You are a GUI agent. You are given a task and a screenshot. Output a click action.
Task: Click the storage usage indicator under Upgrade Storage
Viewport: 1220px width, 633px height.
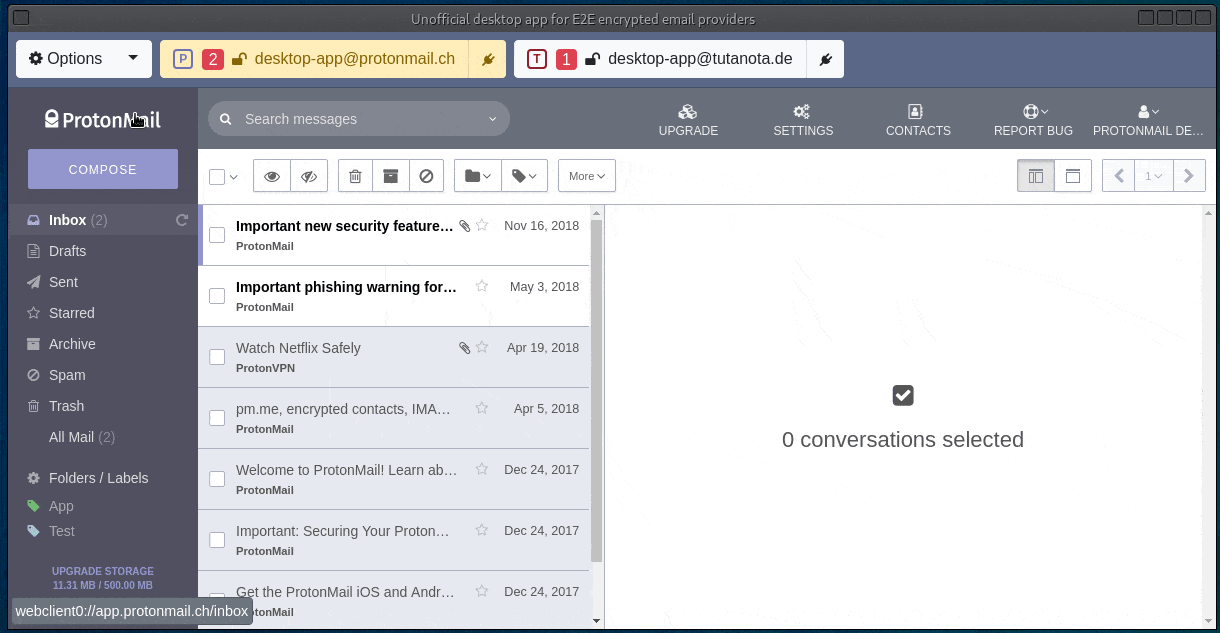pyautogui.click(x=103, y=585)
